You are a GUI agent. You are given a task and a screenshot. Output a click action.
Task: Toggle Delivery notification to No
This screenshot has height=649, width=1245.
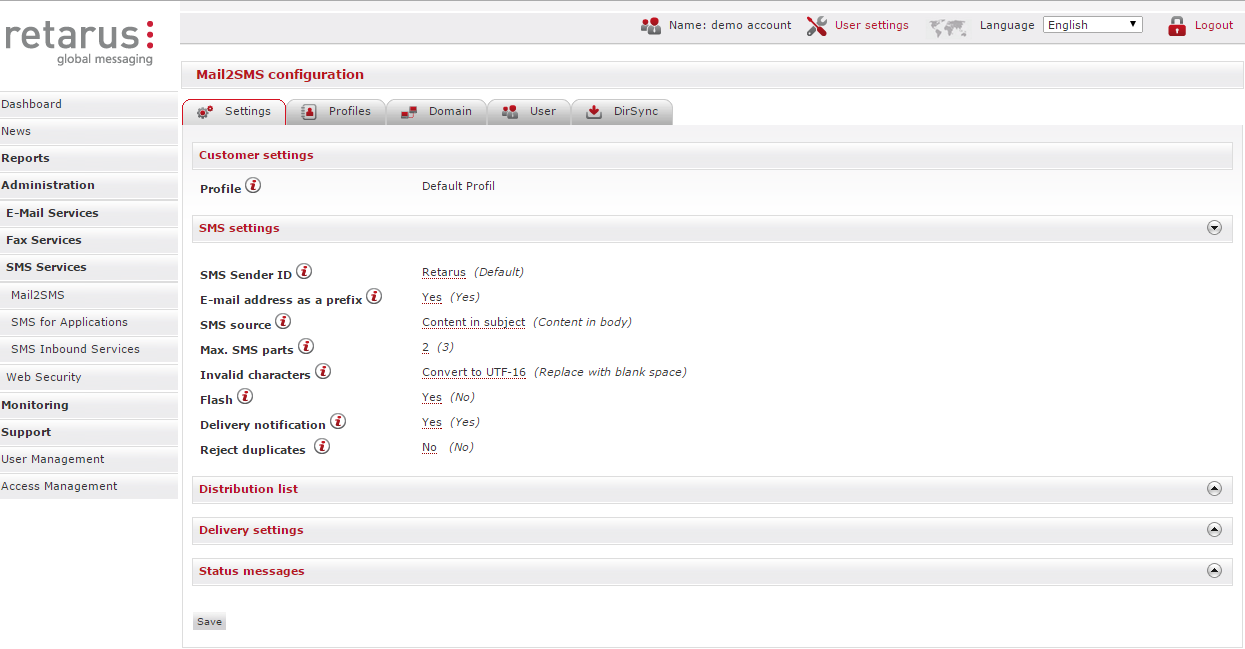tap(431, 421)
